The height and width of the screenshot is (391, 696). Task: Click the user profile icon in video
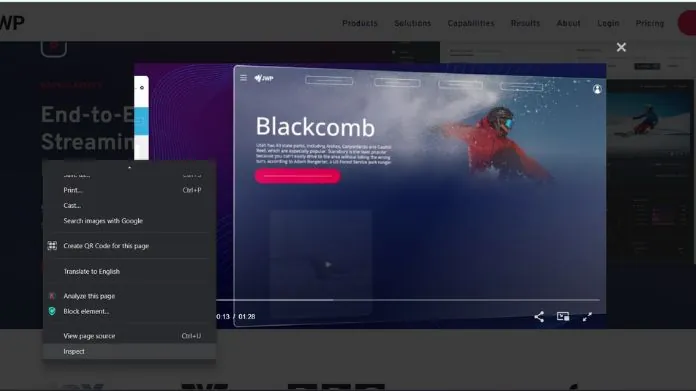click(597, 89)
